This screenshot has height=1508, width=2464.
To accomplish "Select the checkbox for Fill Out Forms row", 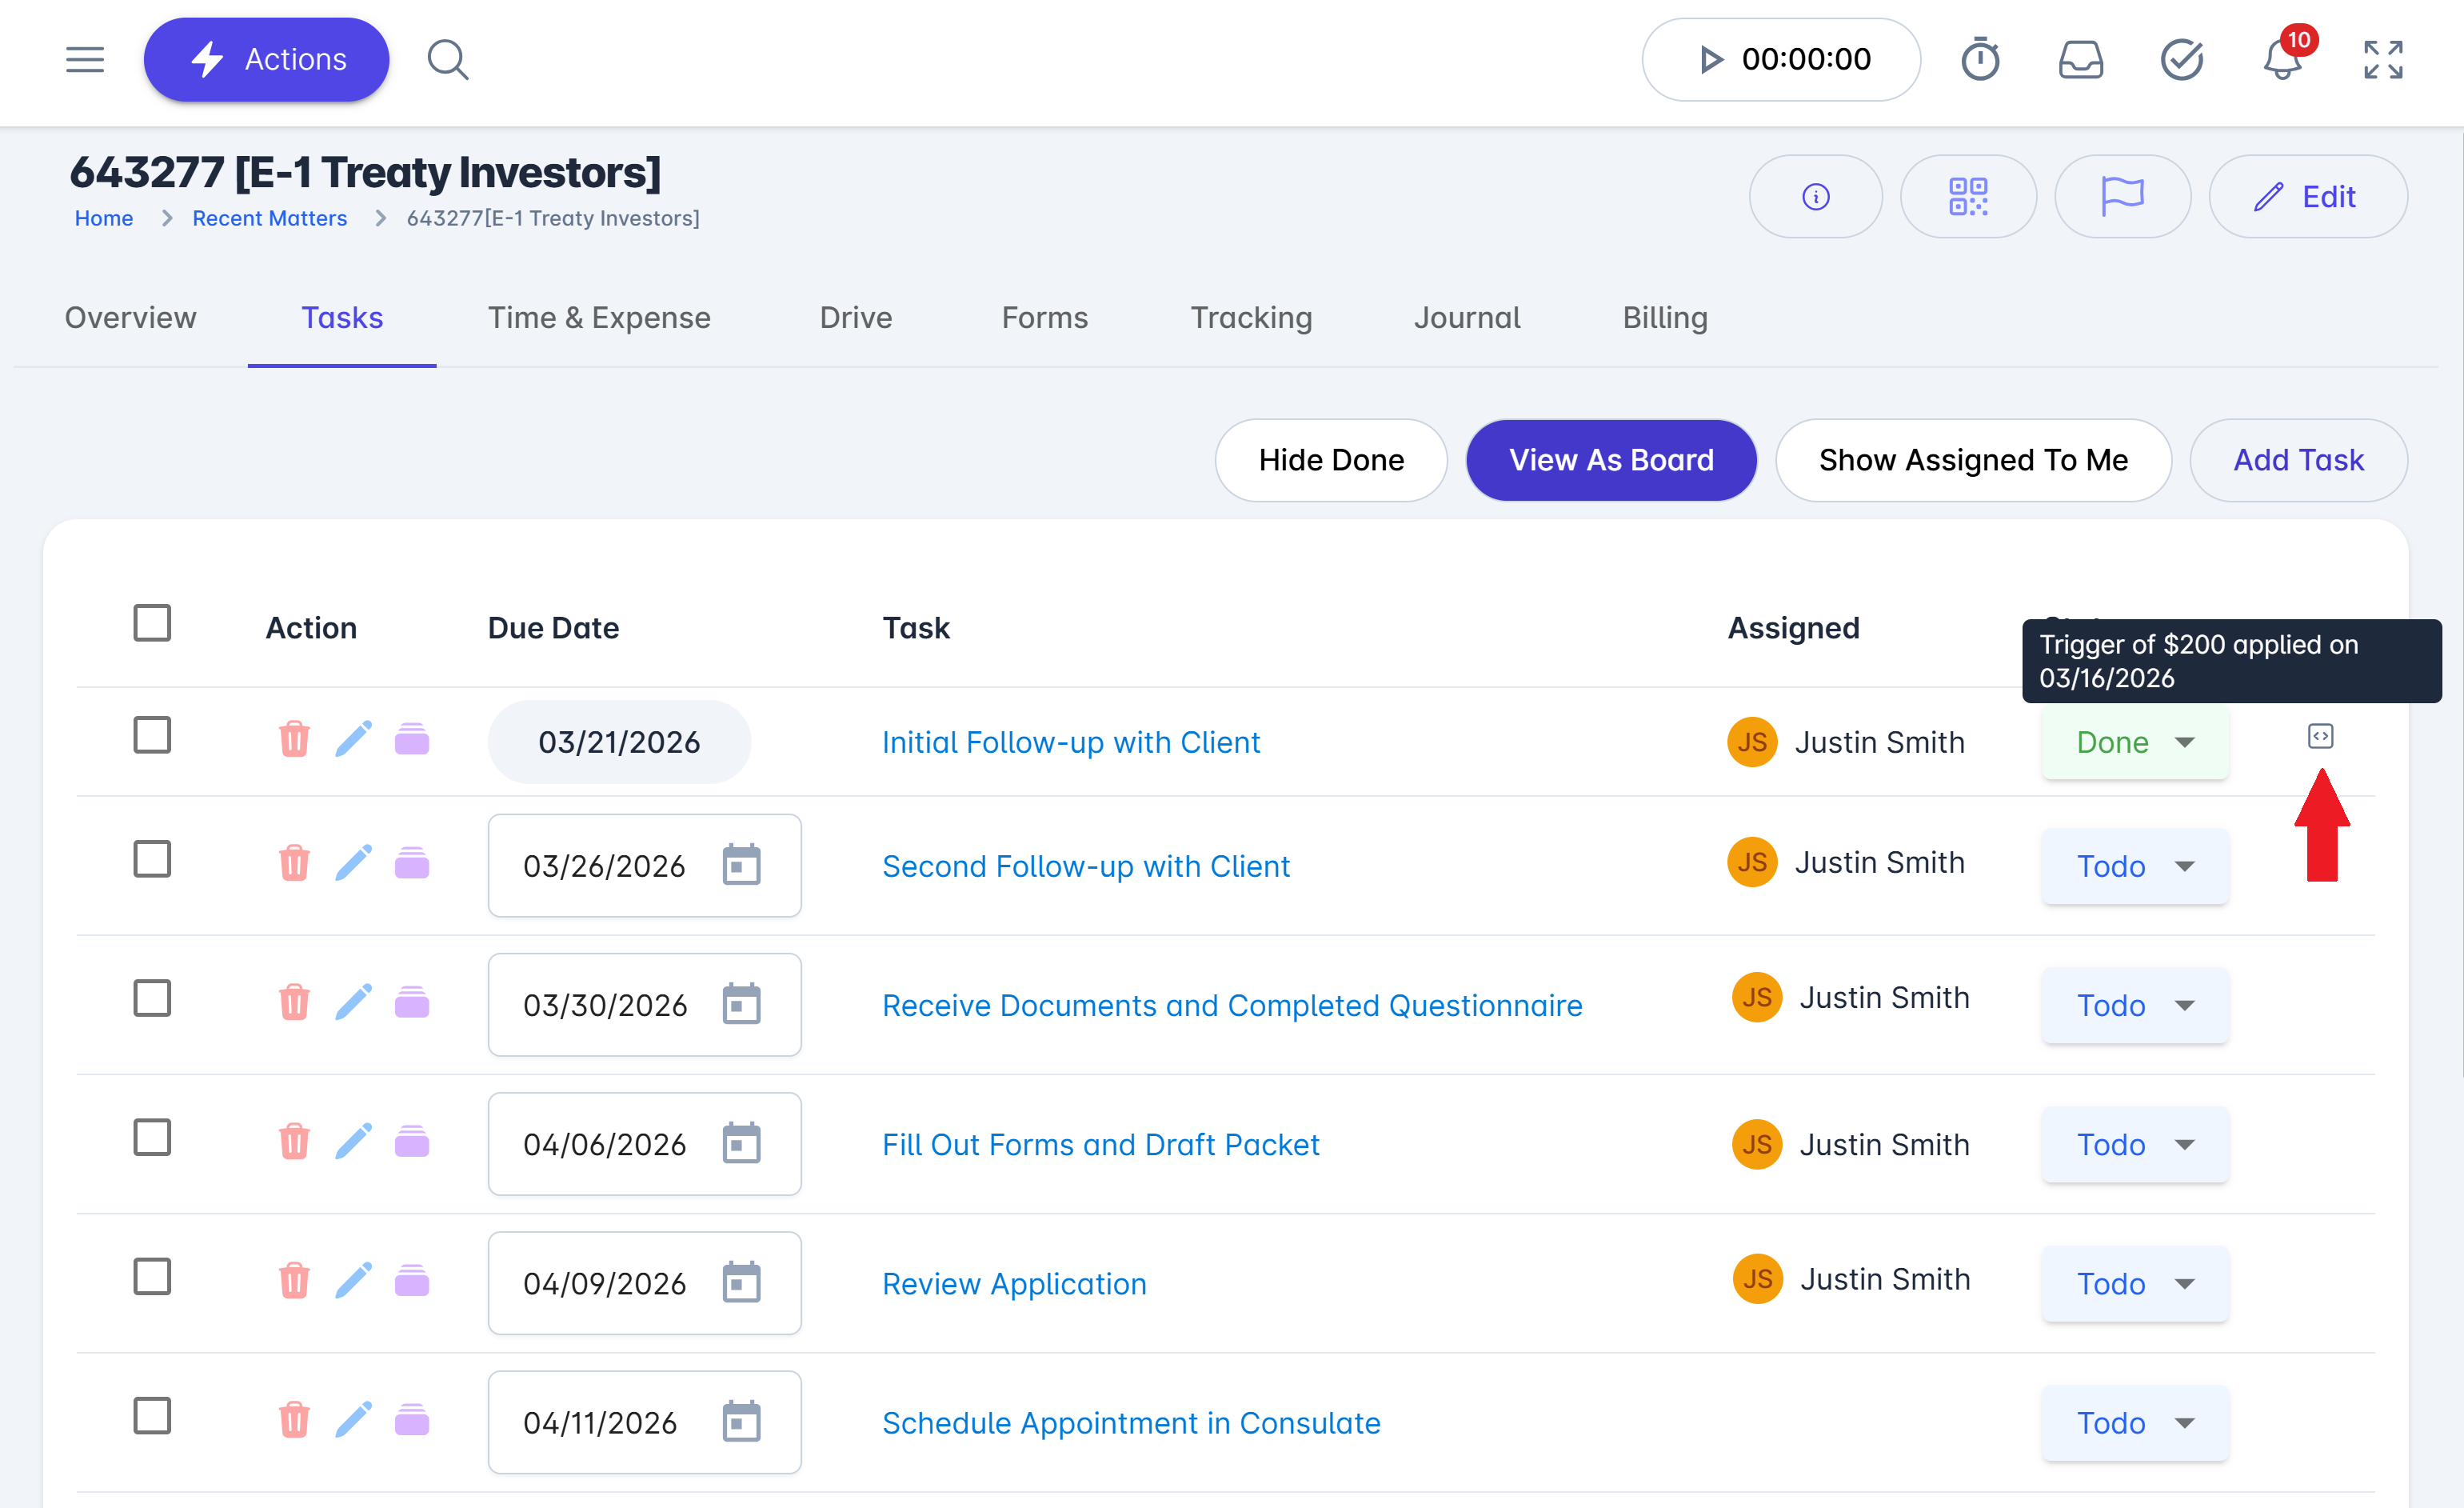I will coord(152,1138).
